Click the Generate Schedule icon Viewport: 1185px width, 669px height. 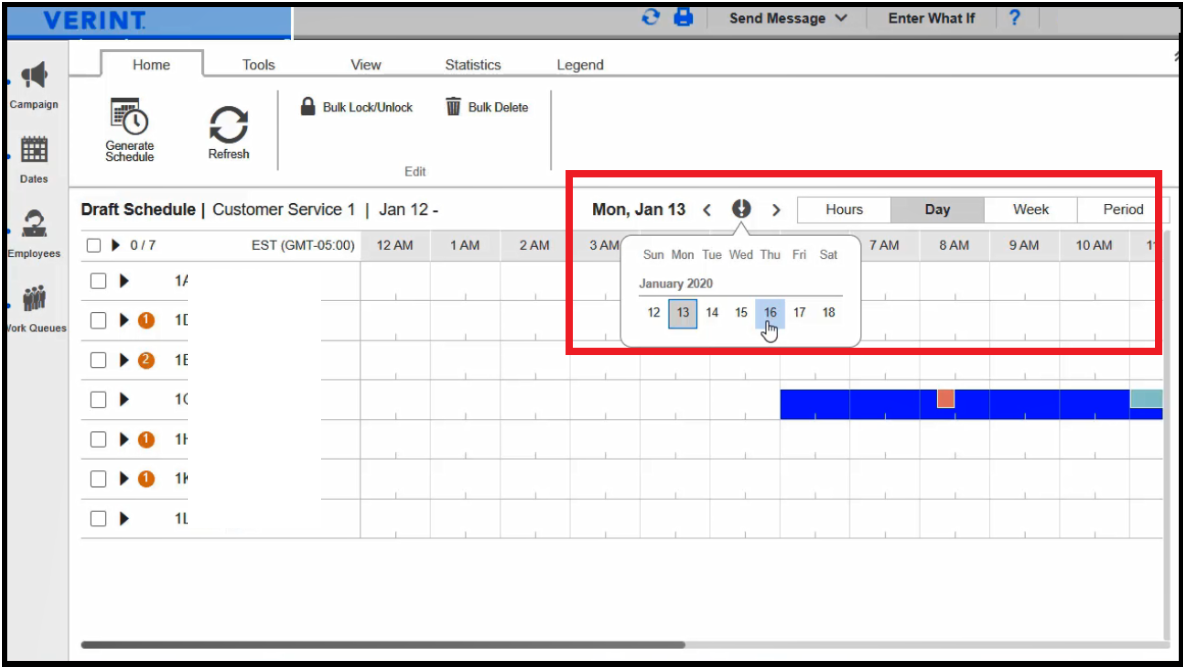(129, 116)
